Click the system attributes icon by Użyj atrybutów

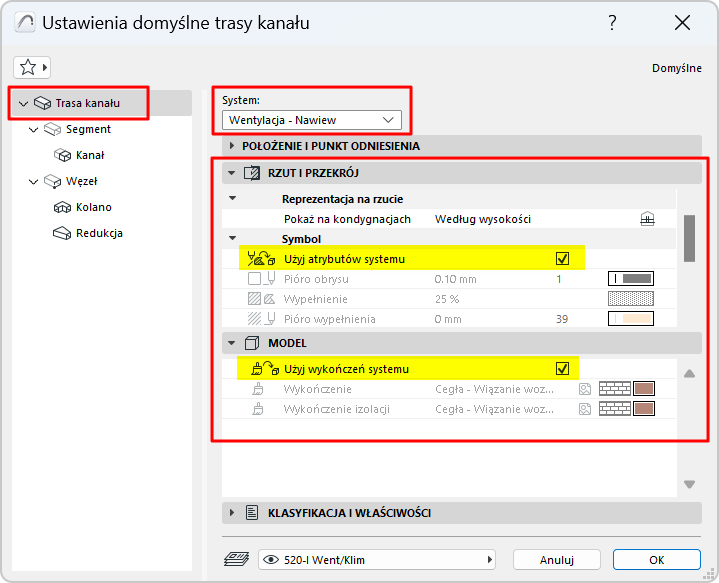[261, 259]
